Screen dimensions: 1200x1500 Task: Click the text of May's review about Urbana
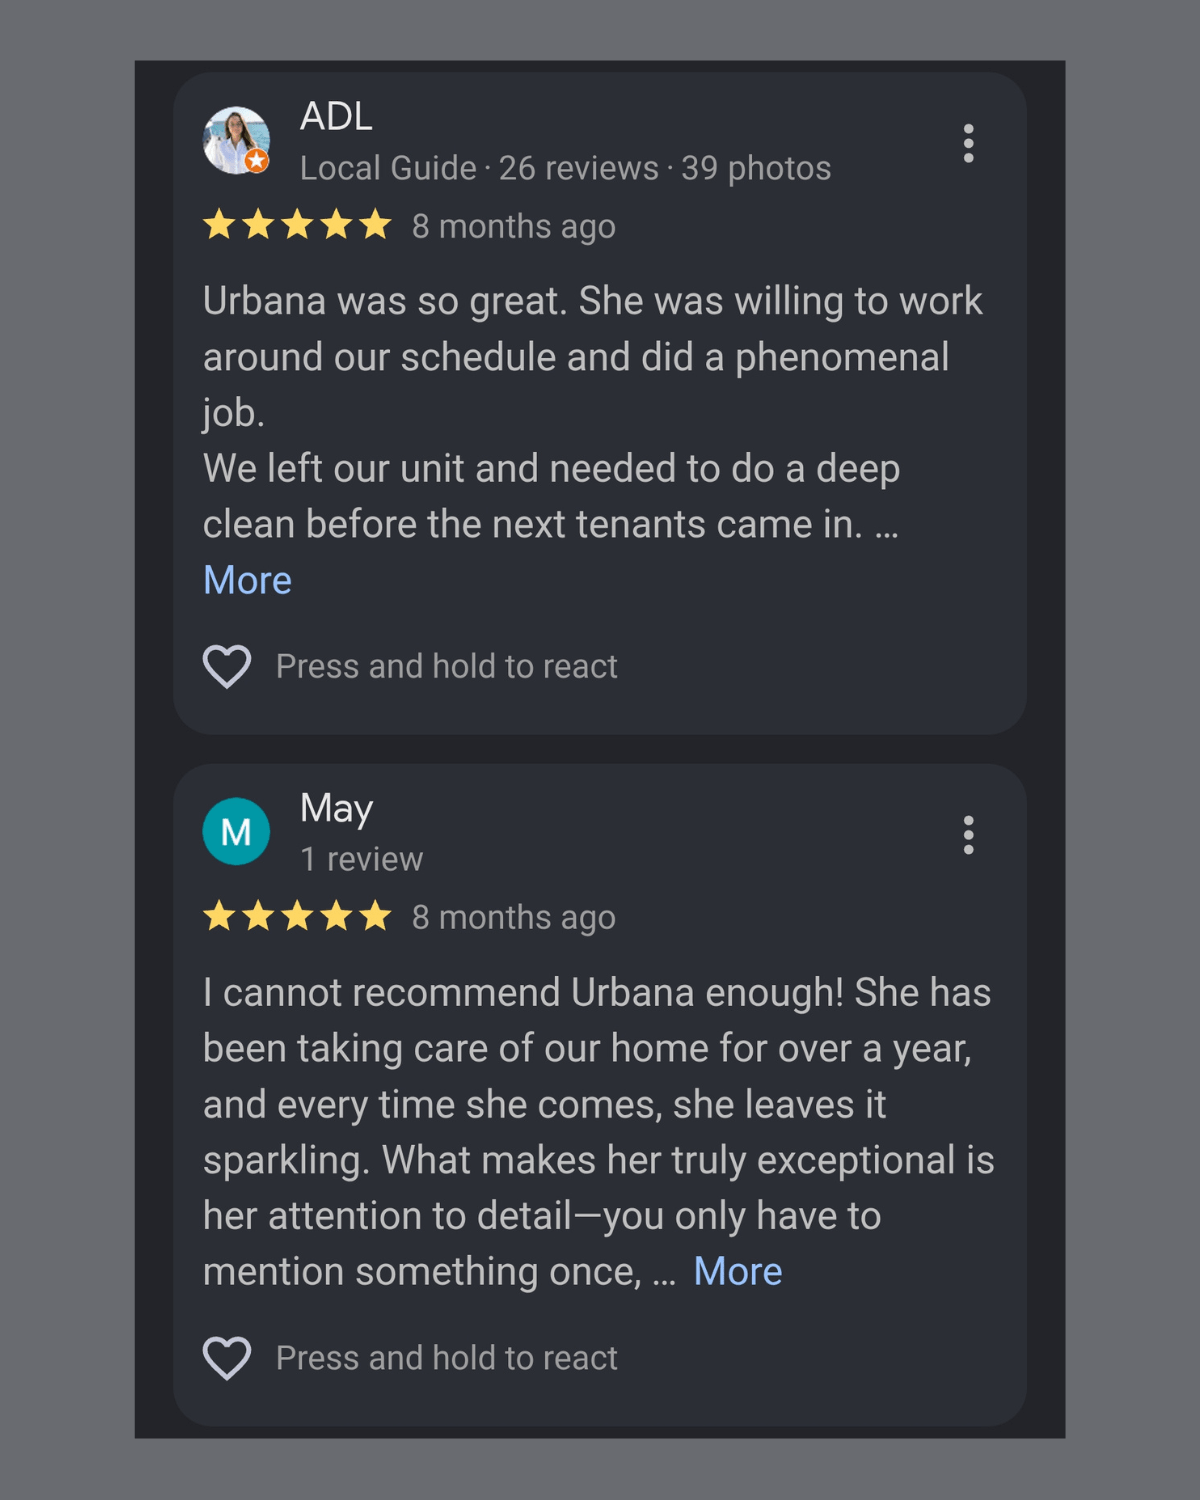(599, 1132)
